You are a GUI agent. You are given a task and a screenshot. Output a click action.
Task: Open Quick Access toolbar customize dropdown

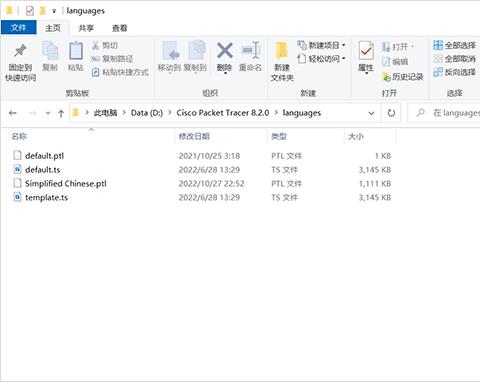pyautogui.click(x=54, y=11)
